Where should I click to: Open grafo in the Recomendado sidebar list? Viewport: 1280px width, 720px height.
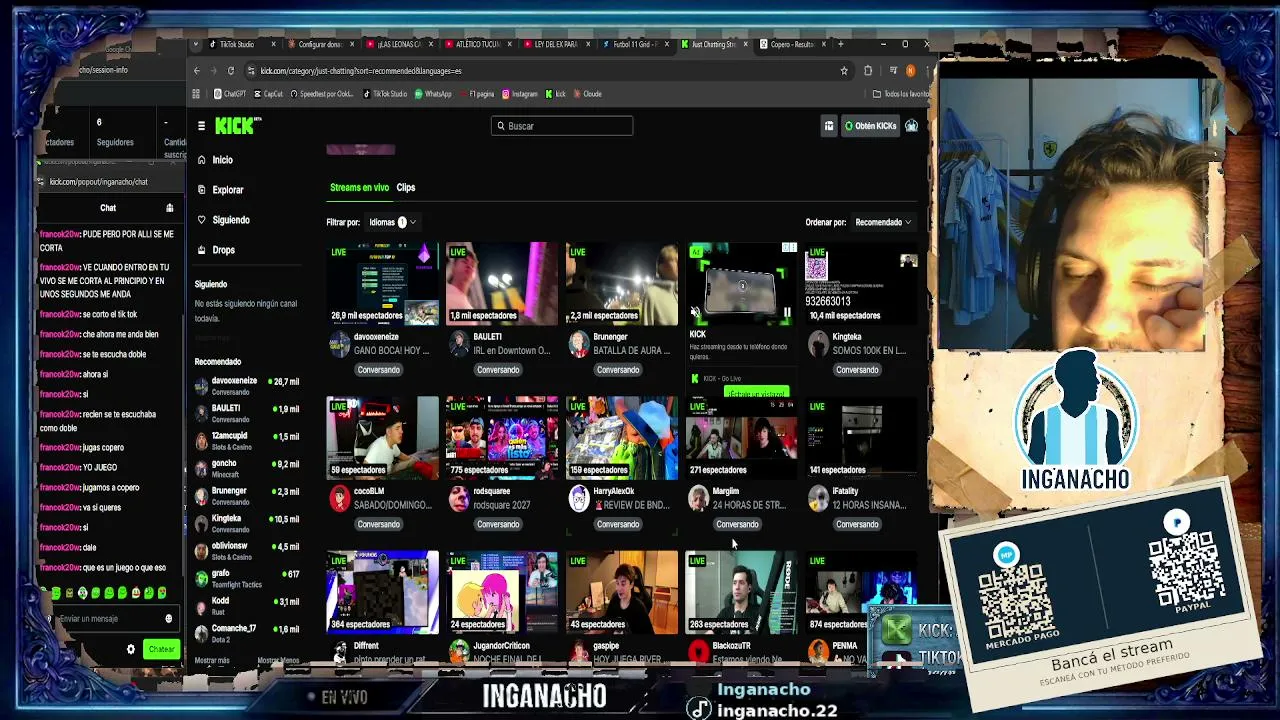pos(247,578)
